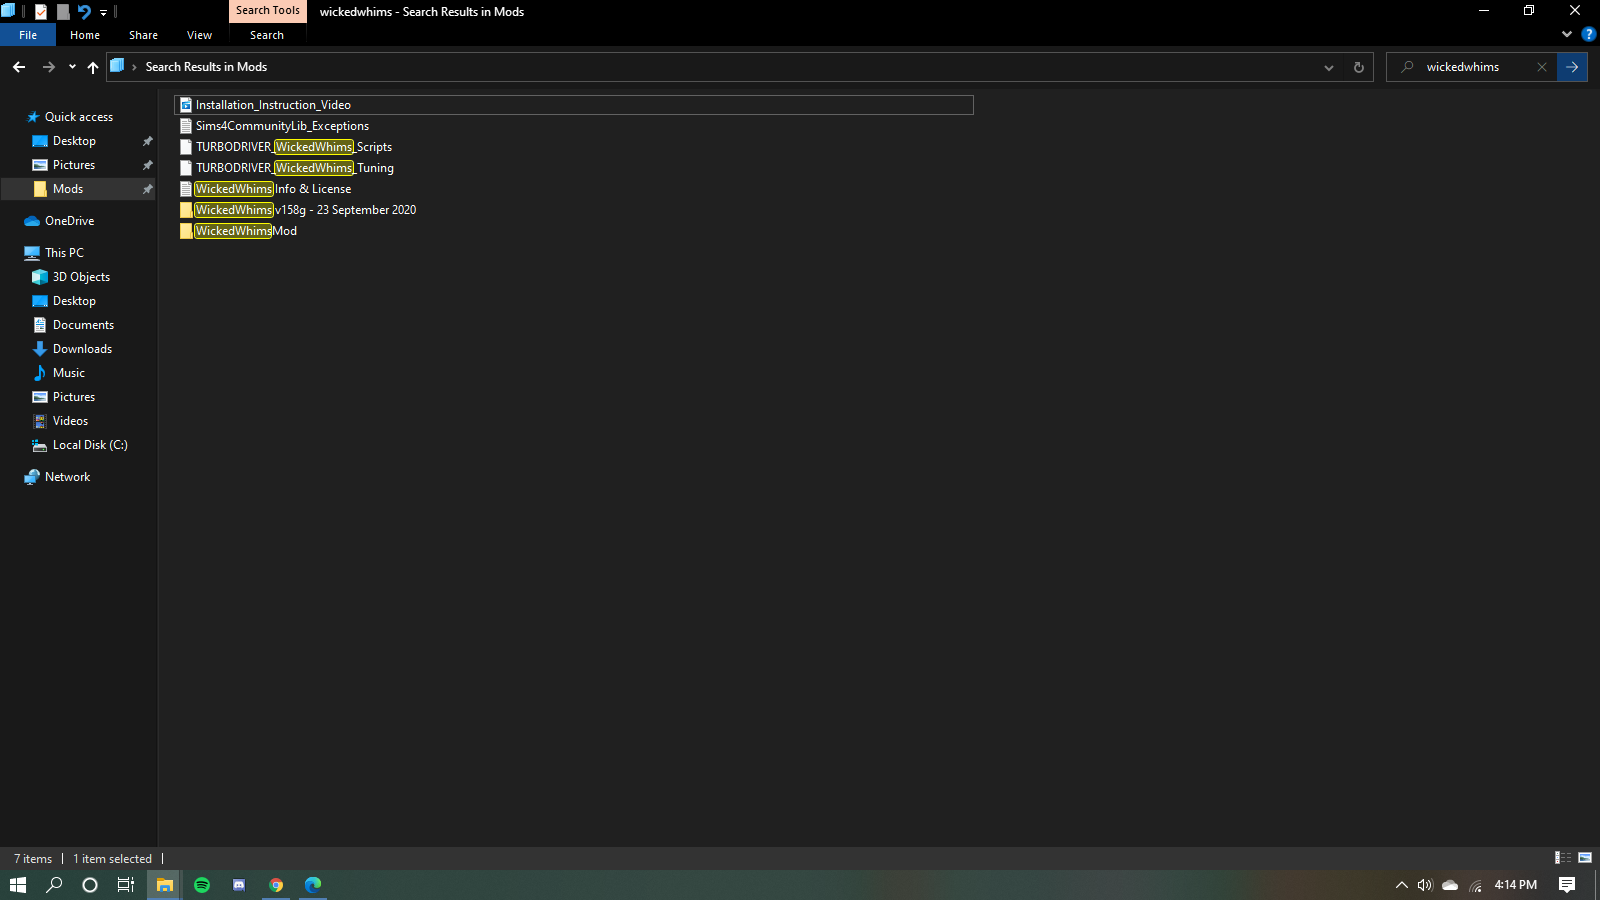The width and height of the screenshot is (1600, 900).
Task: Open the OneDrive cloud tray icon
Action: pyautogui.click(x=1450, y=885)
